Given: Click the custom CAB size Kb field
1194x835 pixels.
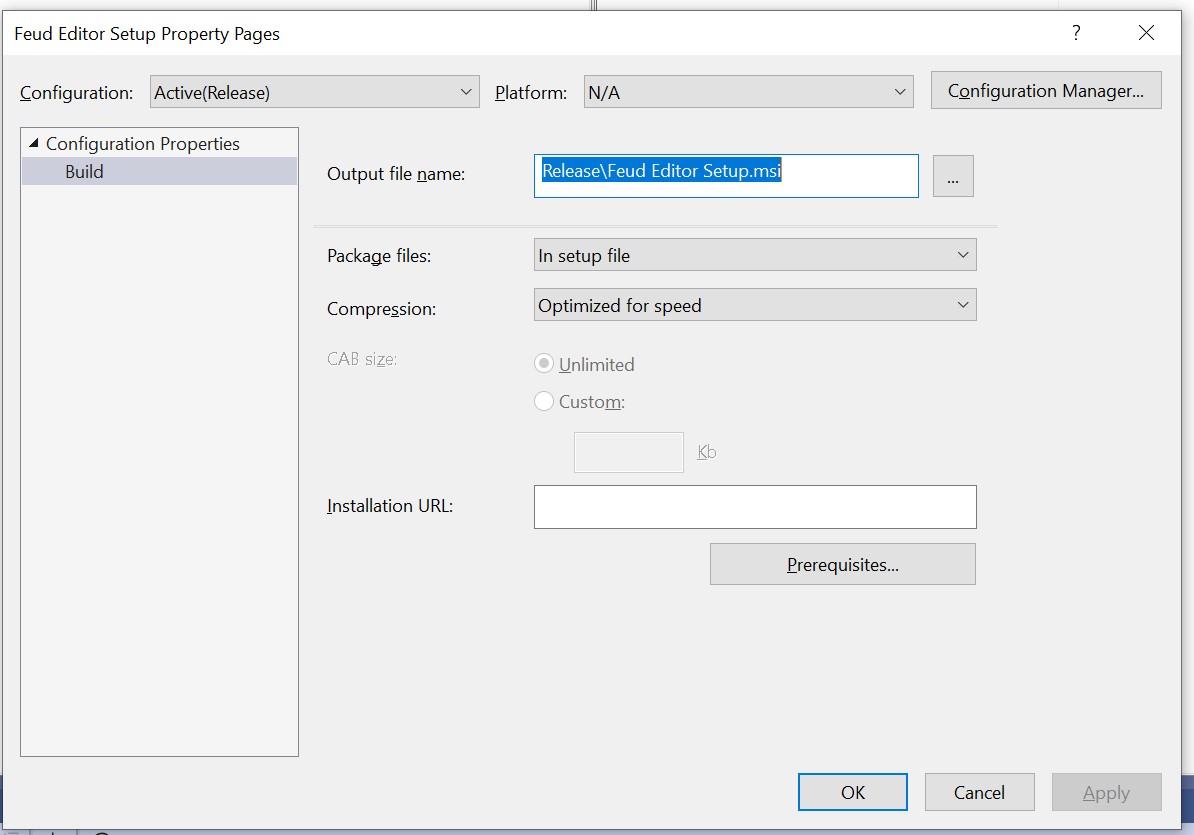Looking at the screenshot, I should click(628, 452).
